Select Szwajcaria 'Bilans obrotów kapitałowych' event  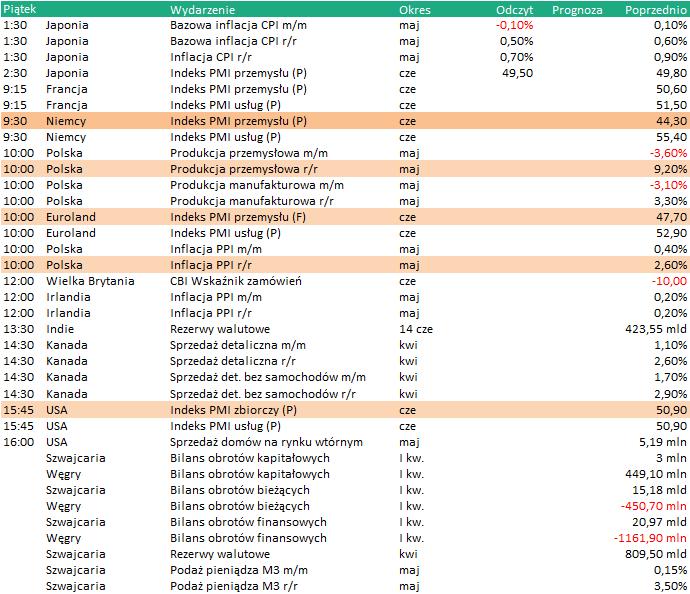(x=250, y=458)
